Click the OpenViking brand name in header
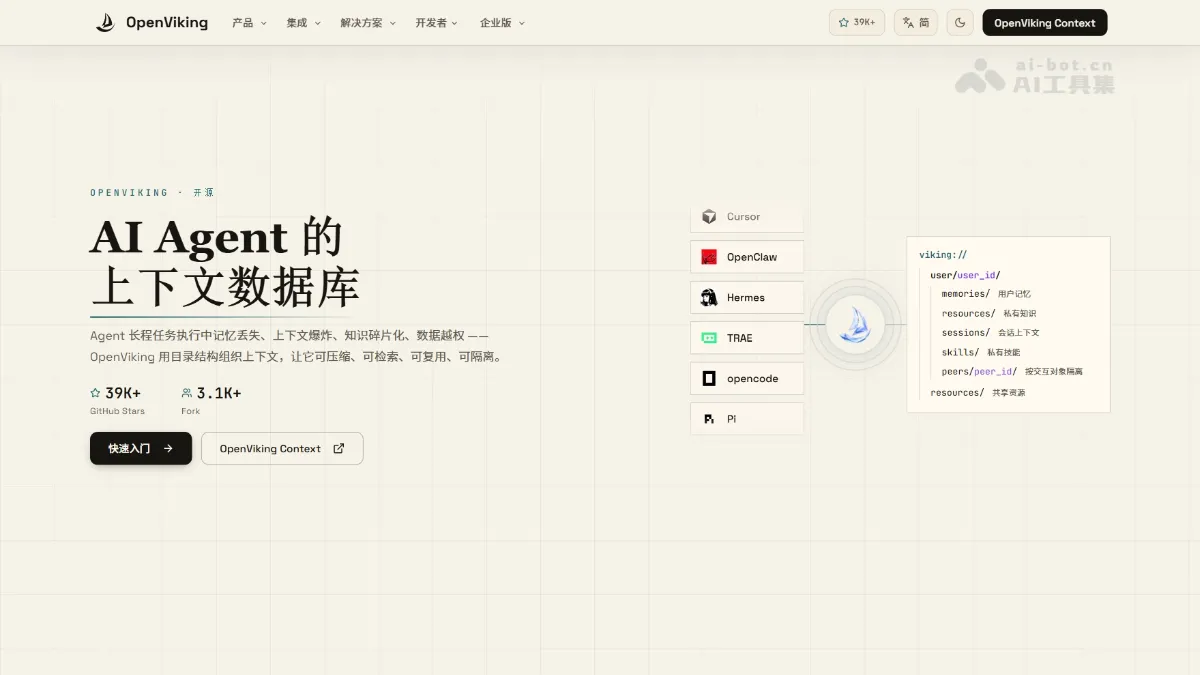The image size is (1200, 675). point(166,22)
